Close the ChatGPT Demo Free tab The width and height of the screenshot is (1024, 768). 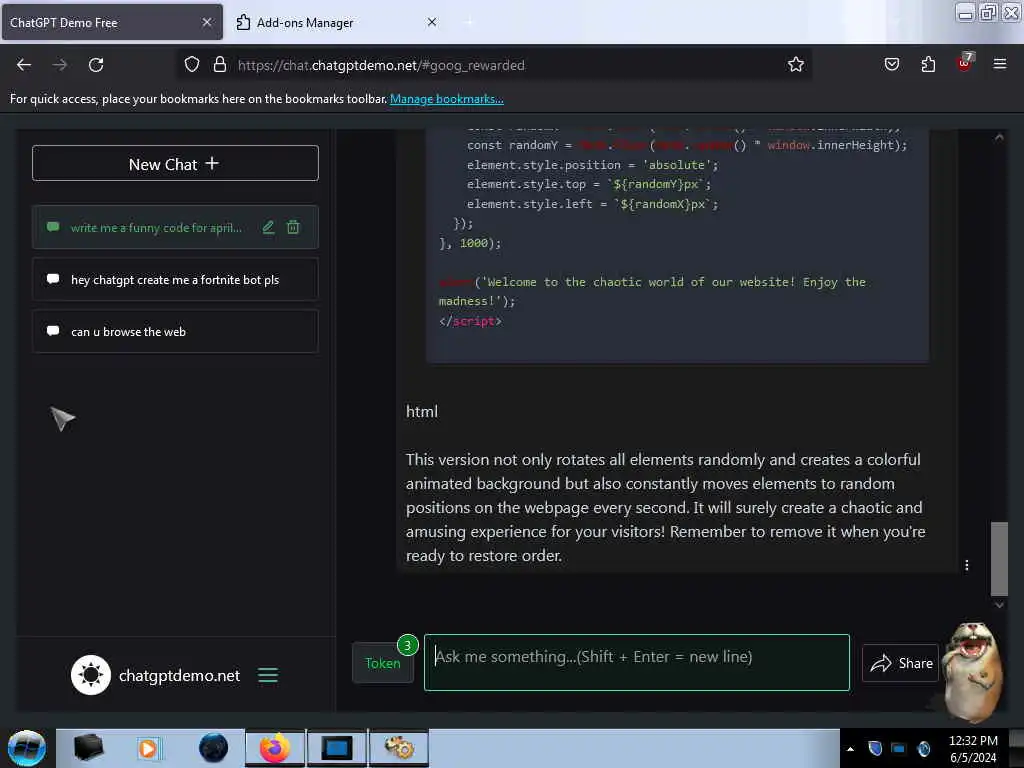tap(207, 22)
